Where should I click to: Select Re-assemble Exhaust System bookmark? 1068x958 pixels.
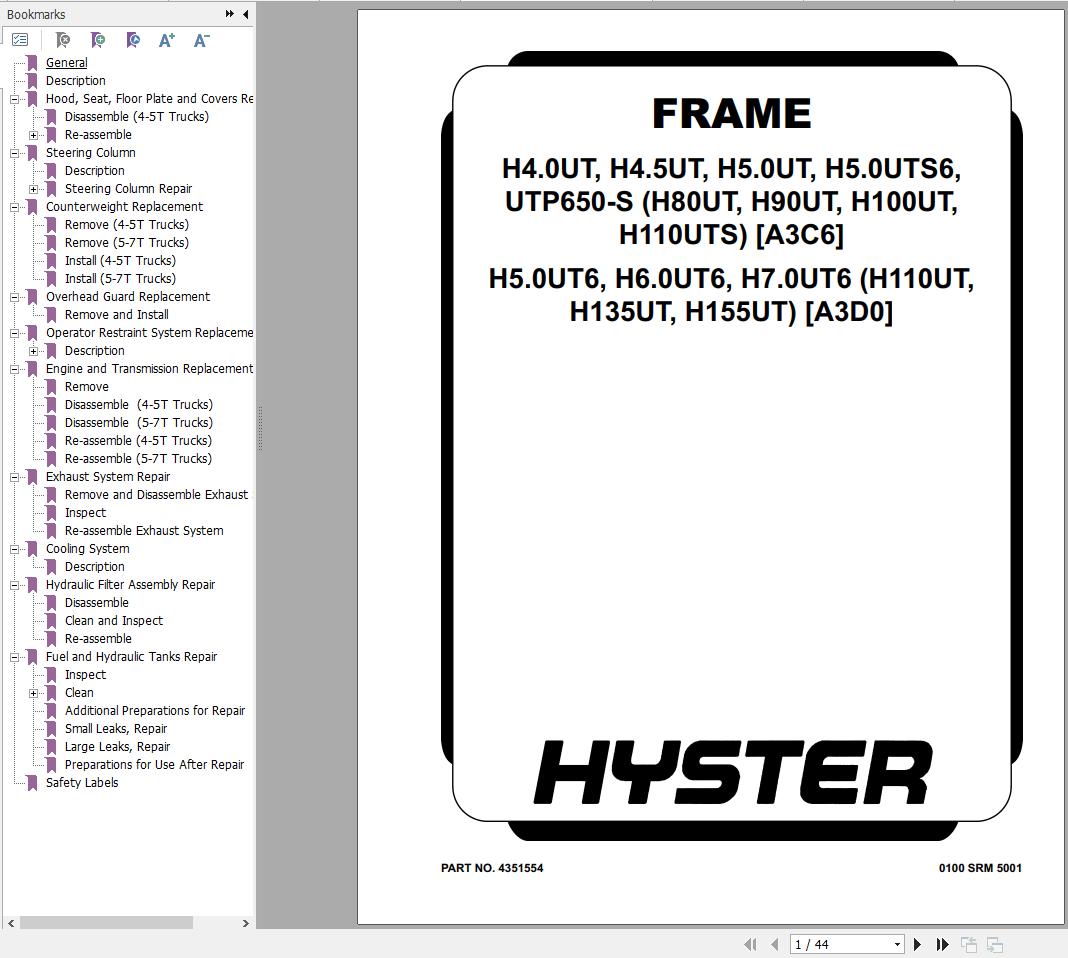click(x=144, y=530)
